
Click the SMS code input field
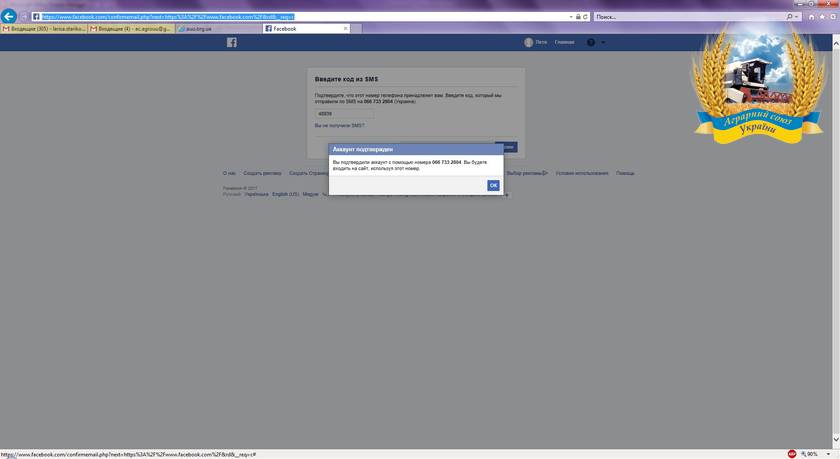[x=344, y=114]
